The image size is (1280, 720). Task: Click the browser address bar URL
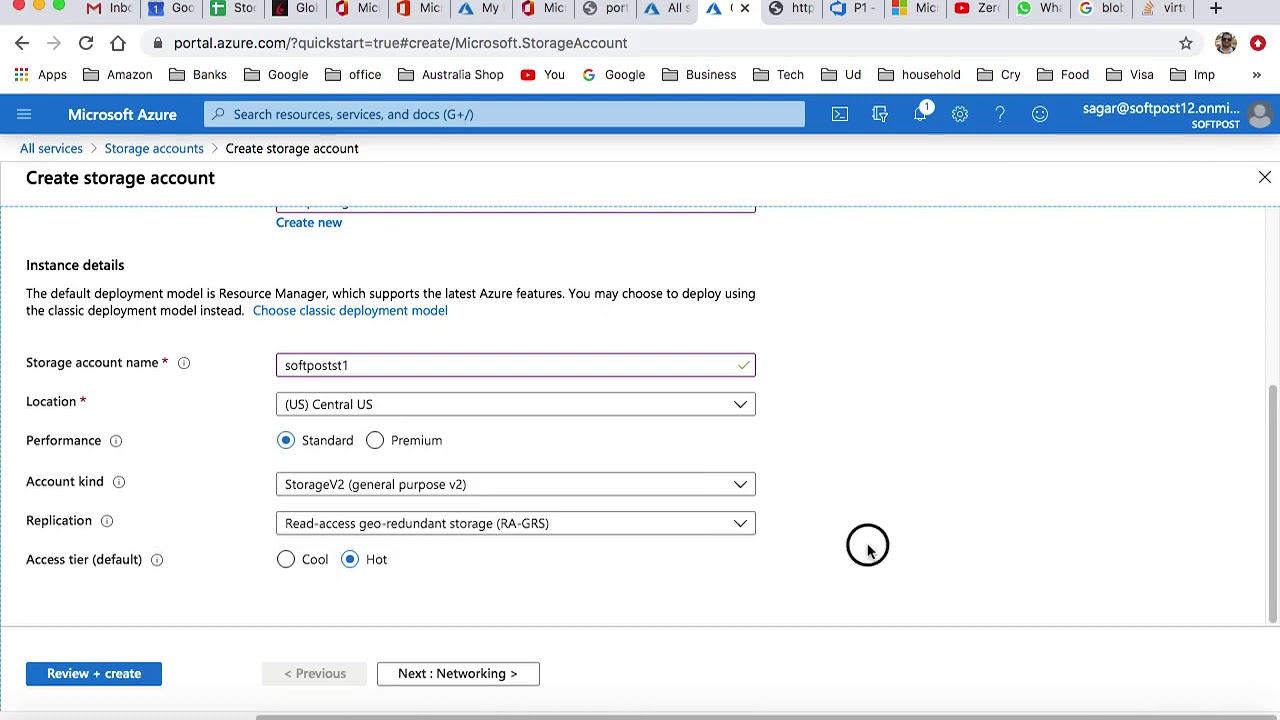(x=400, y=43)
